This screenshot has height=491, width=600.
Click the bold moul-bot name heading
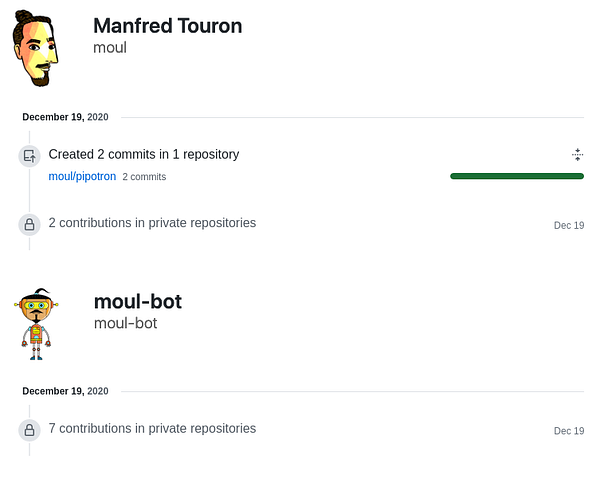[137, 301]
